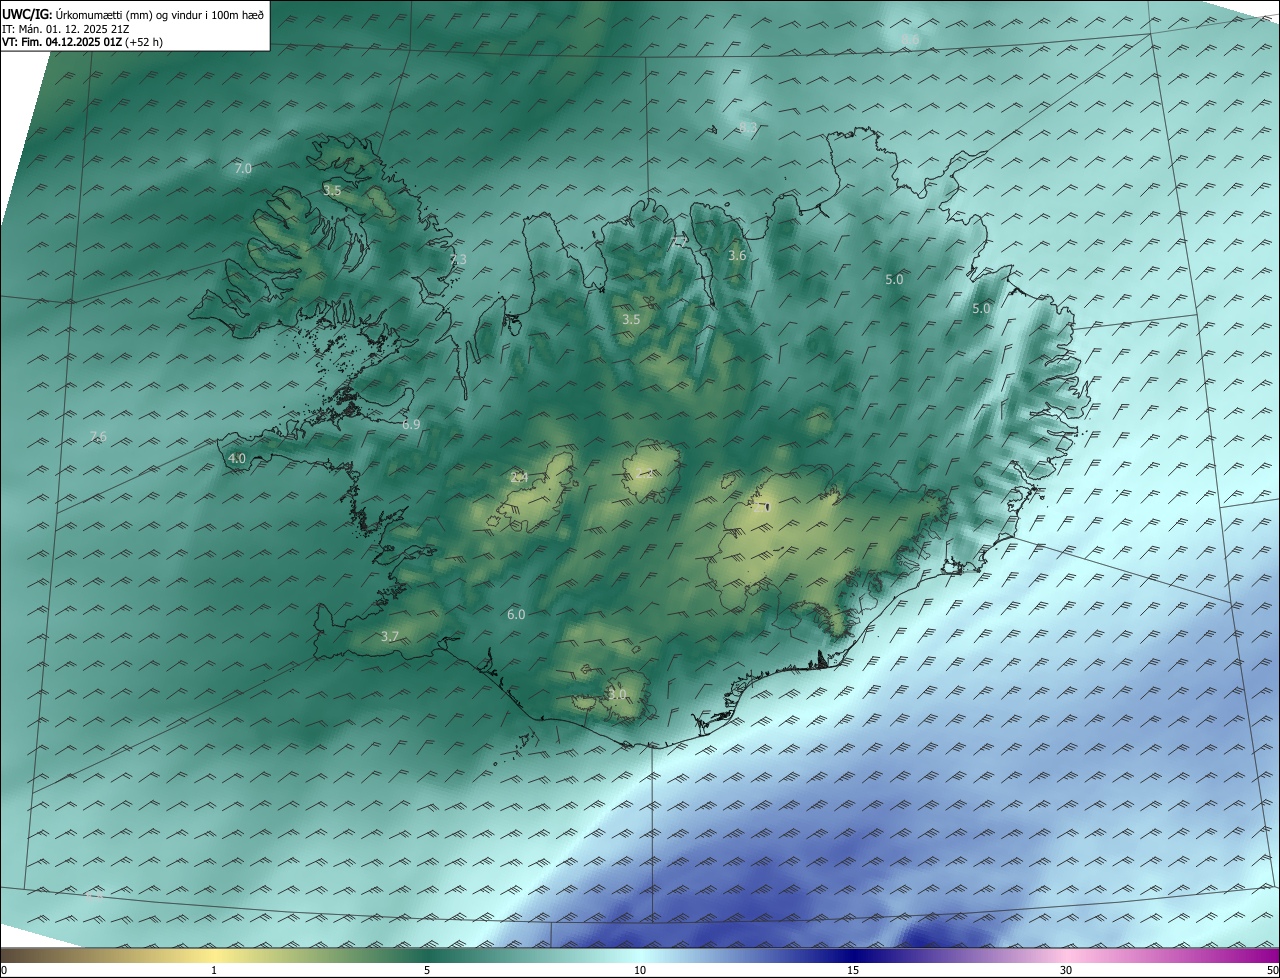Viewport: 1280px width, 978px height.
Task: Select the 3.6 value on the map
Action: [737, 256]
